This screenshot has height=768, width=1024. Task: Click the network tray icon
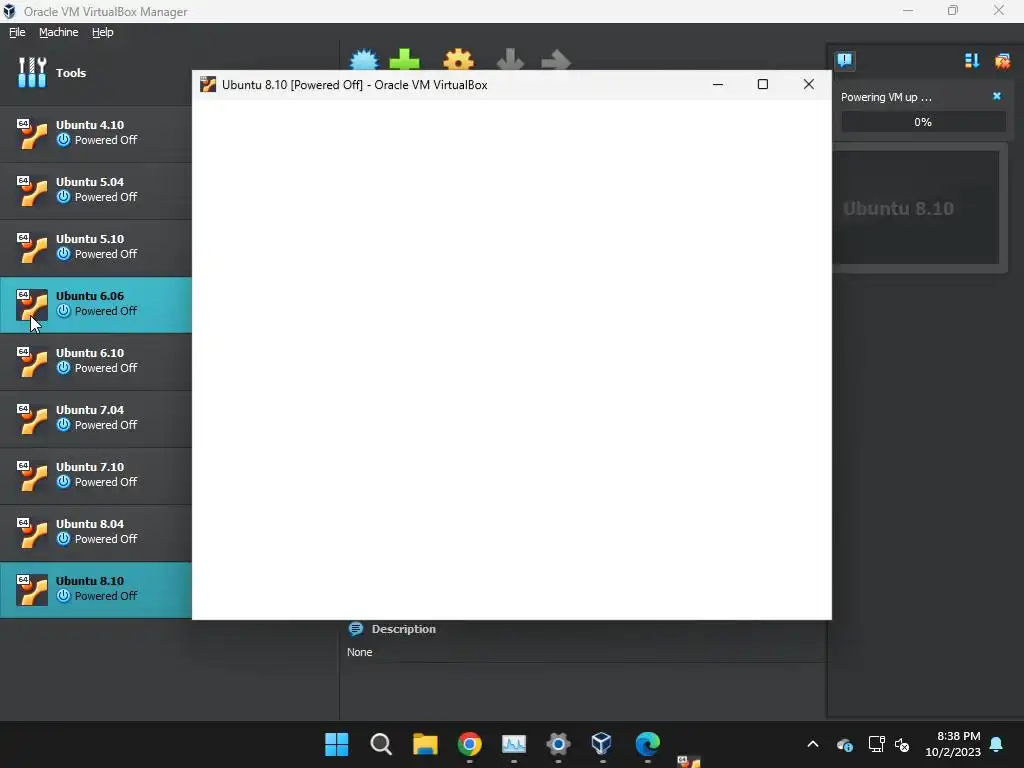coord(876,744)
